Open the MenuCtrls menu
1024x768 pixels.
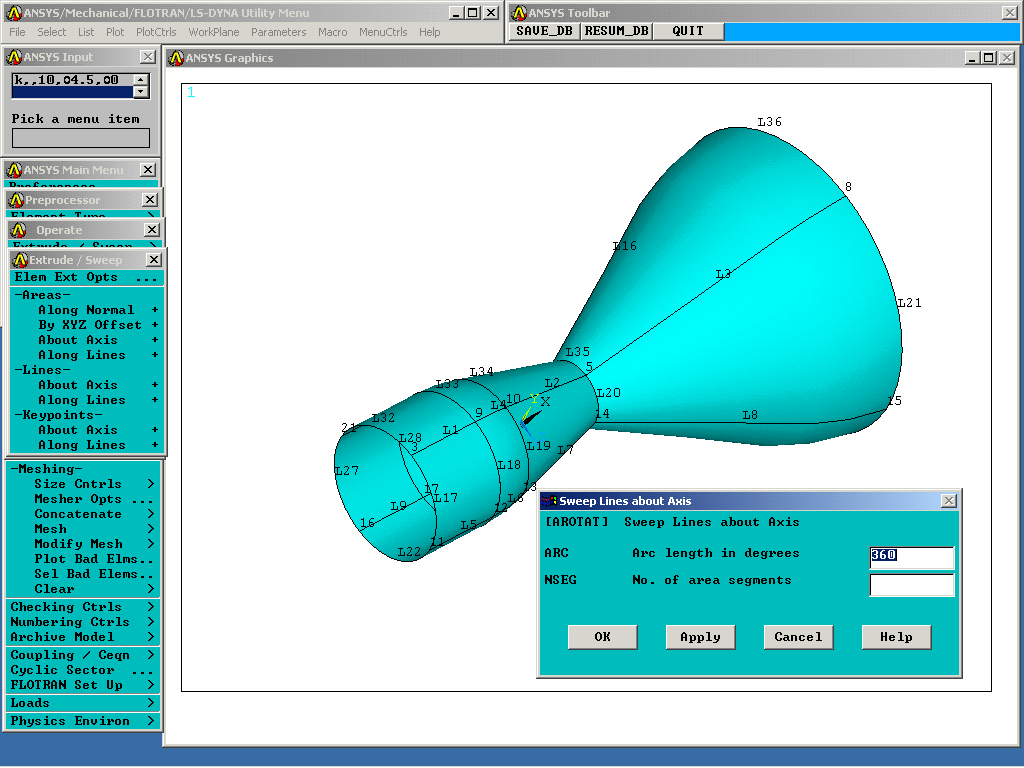[x=383, y=32]
